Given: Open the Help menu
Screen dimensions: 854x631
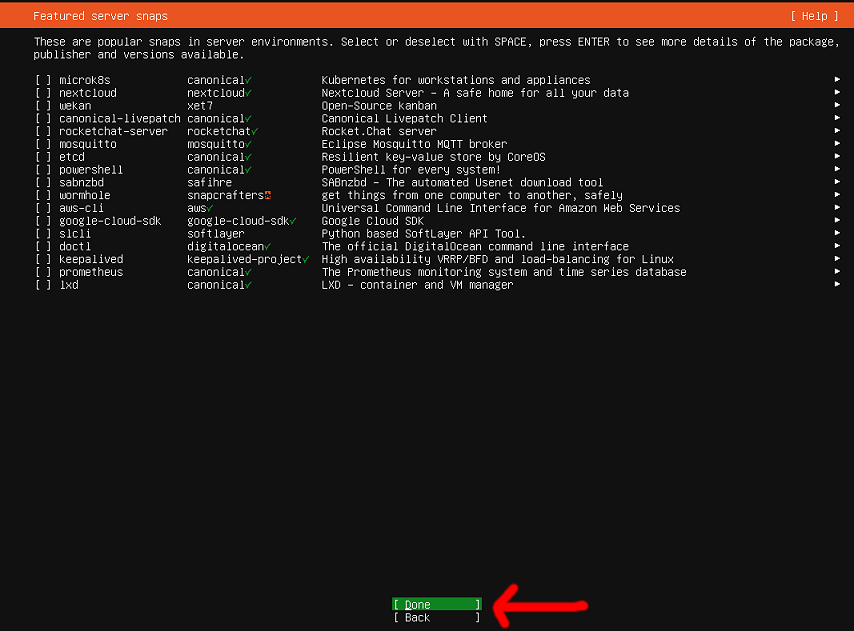Looking at the screenshot, I should click(x=815, y=16).
